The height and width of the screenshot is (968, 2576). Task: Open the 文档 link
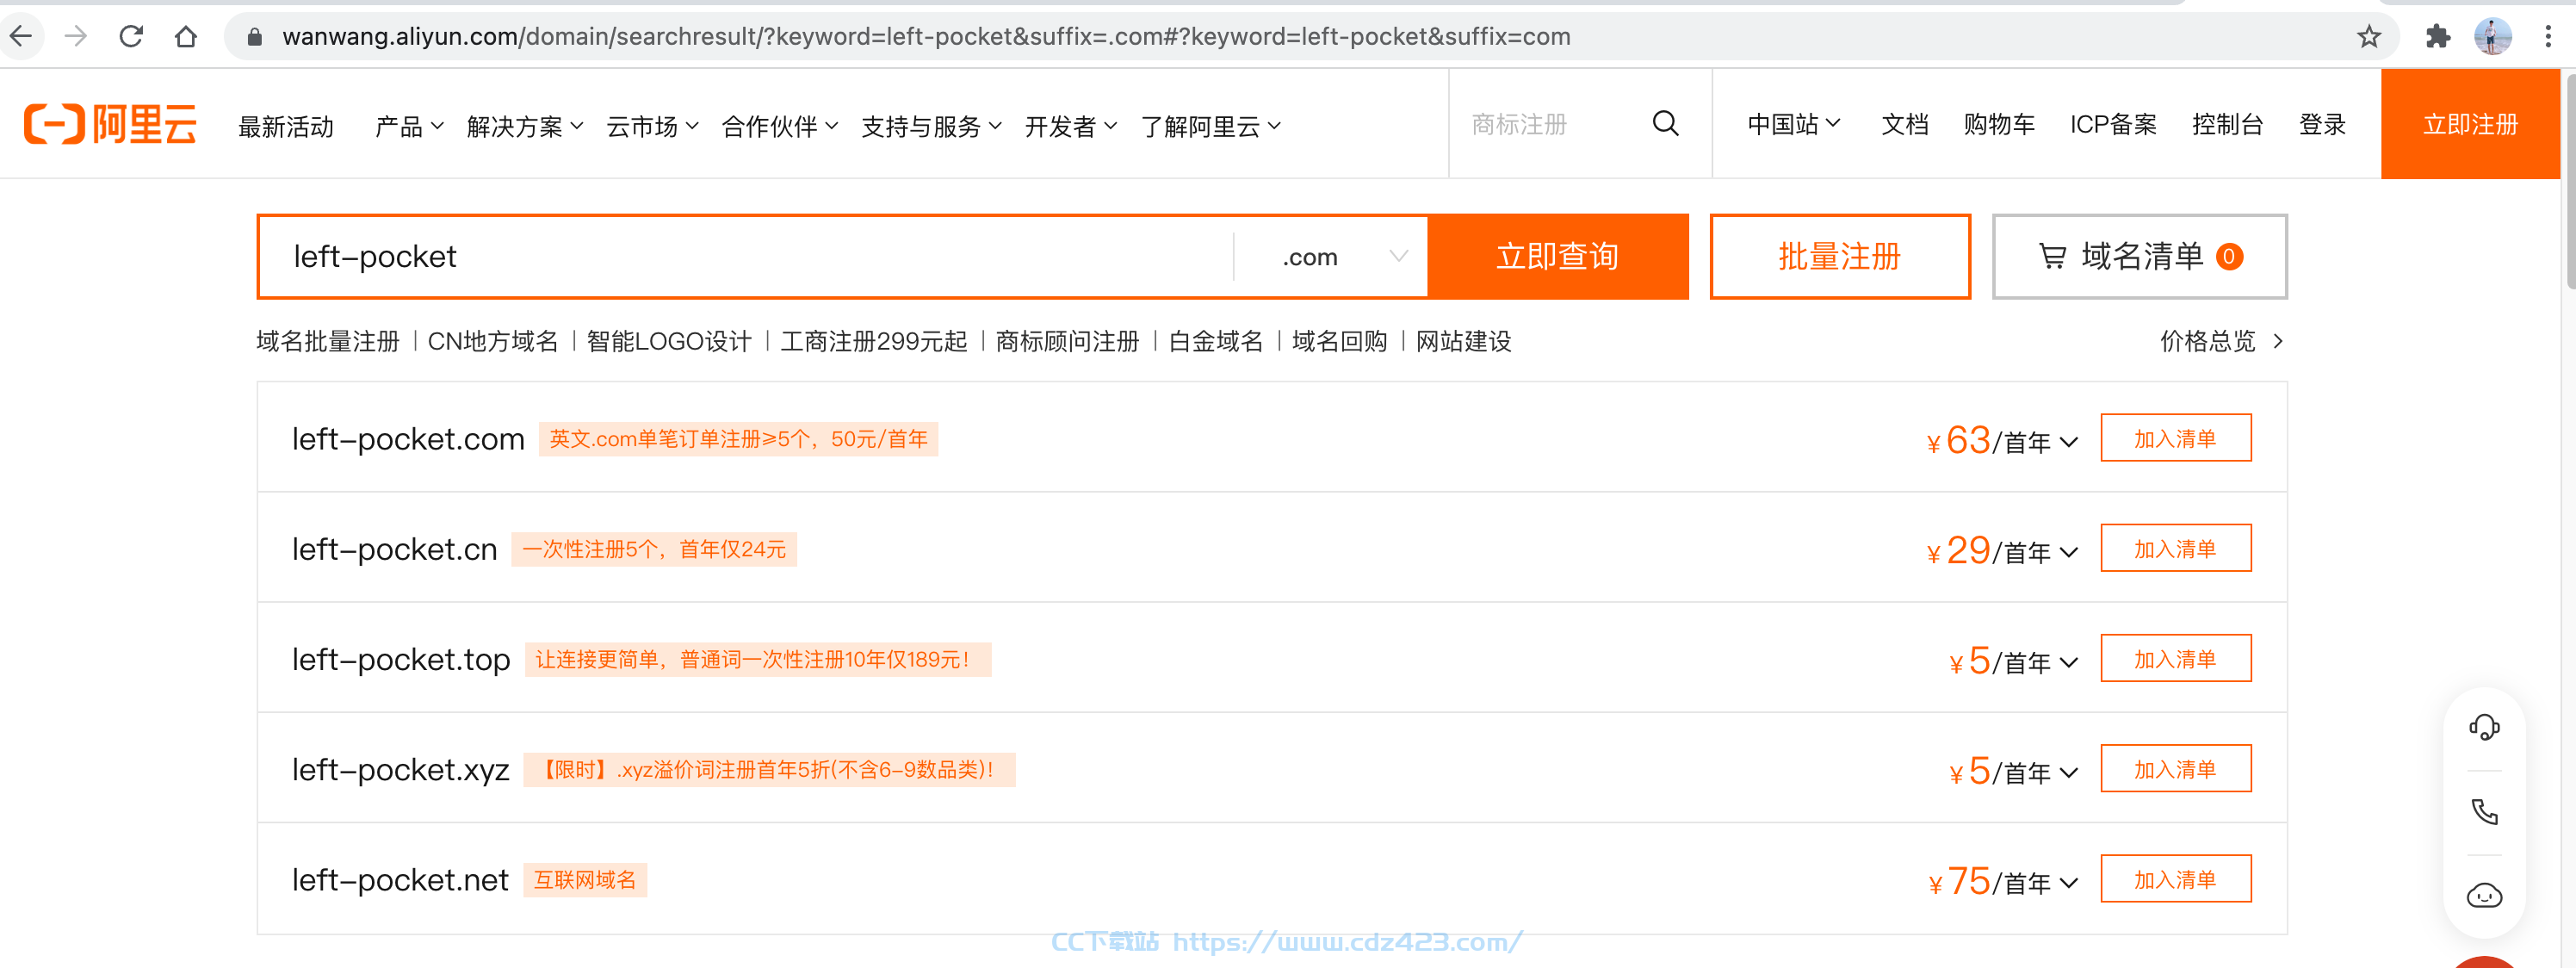[x=1905, y=124]
